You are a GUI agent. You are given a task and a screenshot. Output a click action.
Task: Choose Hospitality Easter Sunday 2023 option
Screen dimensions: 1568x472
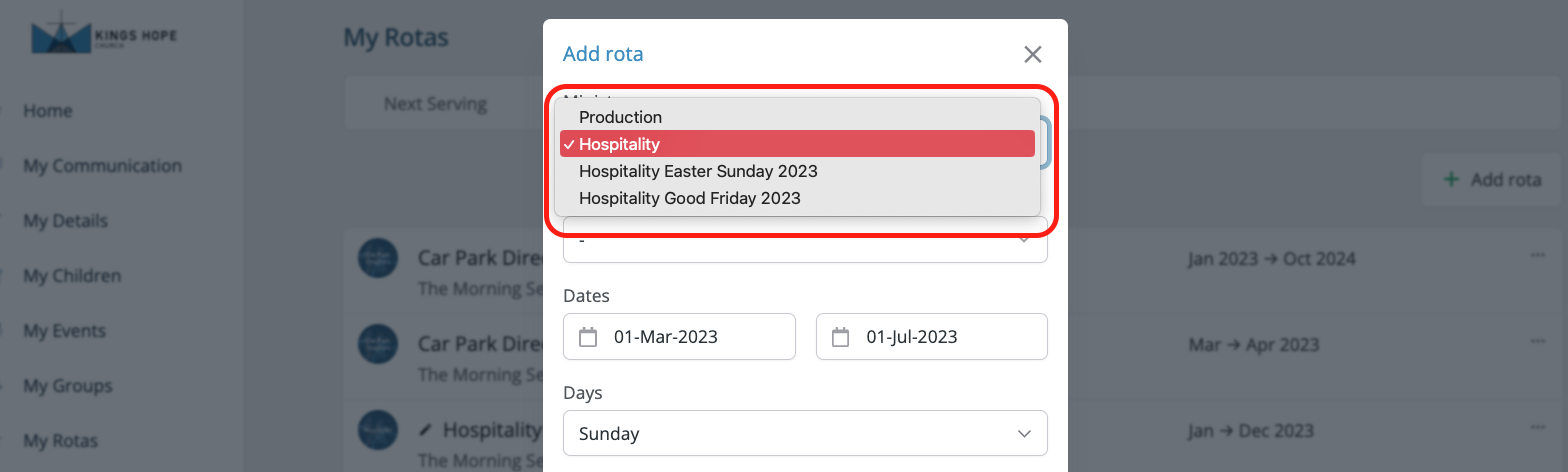[x=698, y=171]
